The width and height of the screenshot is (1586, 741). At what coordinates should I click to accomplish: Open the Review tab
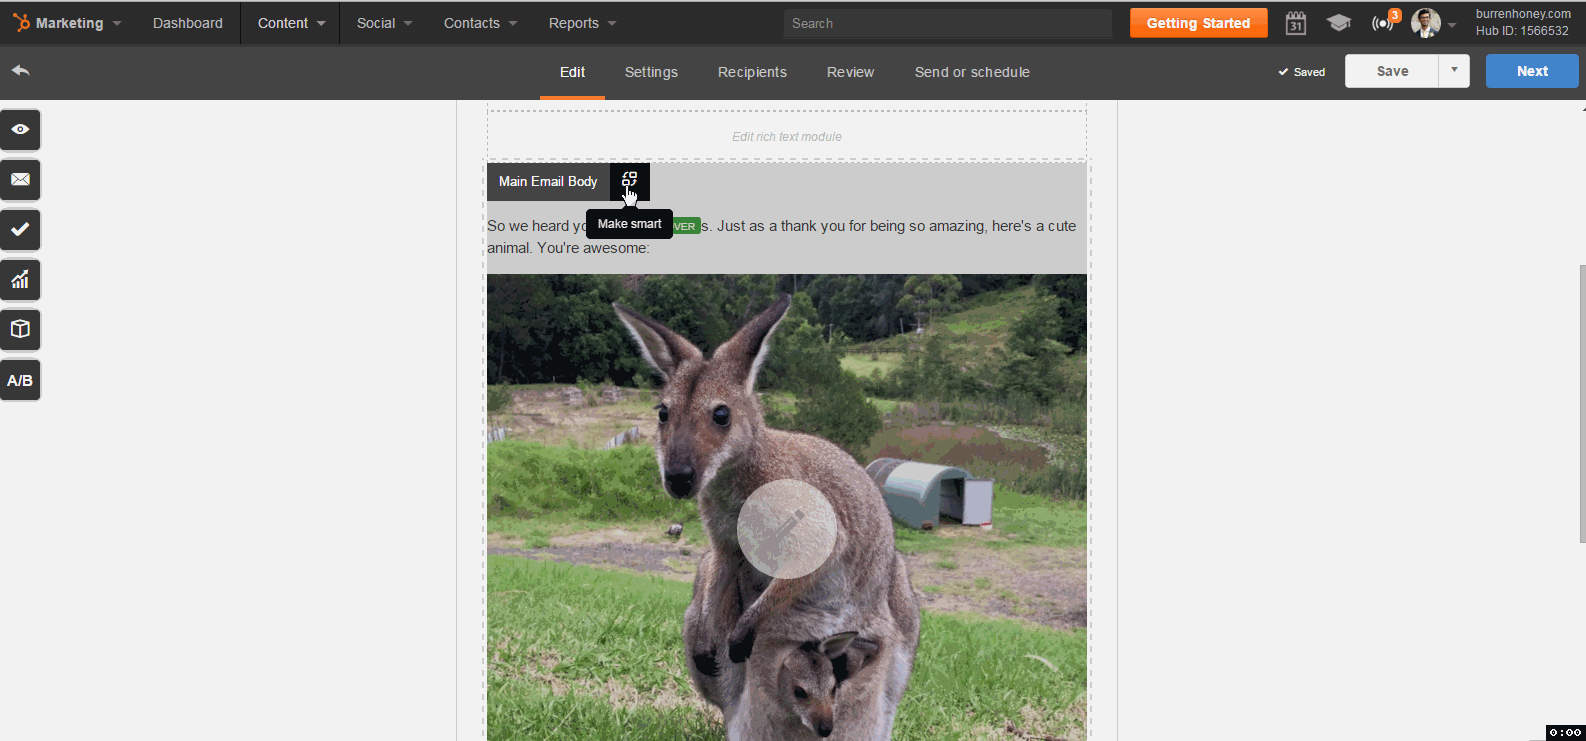pyautogui.click(x=850, y=72)
